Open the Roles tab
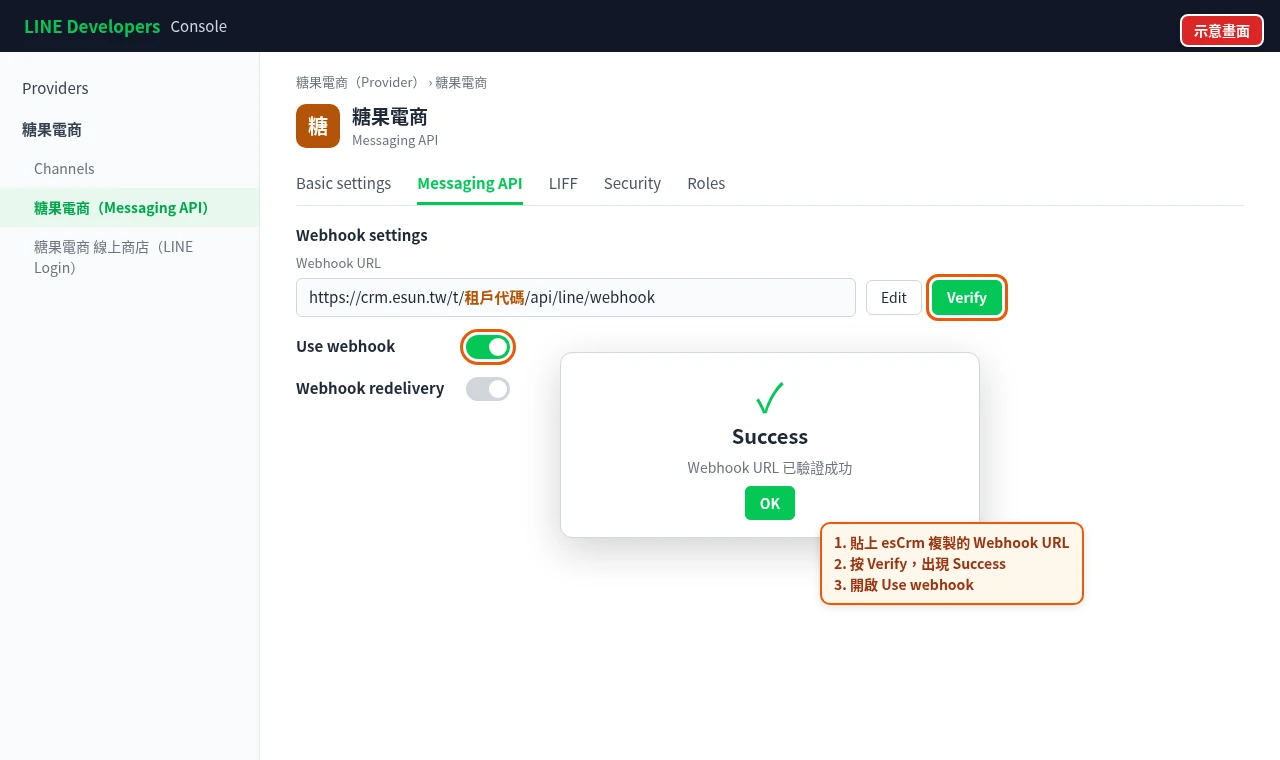Image resolution: width=1280 pixels, height=760 pixels. [x=706, y=184]
